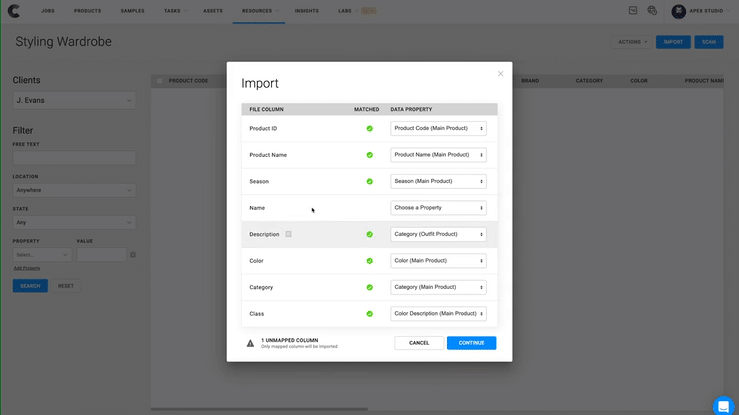
Task: Open the Name row property dropdown
Action: pos(438,208)
